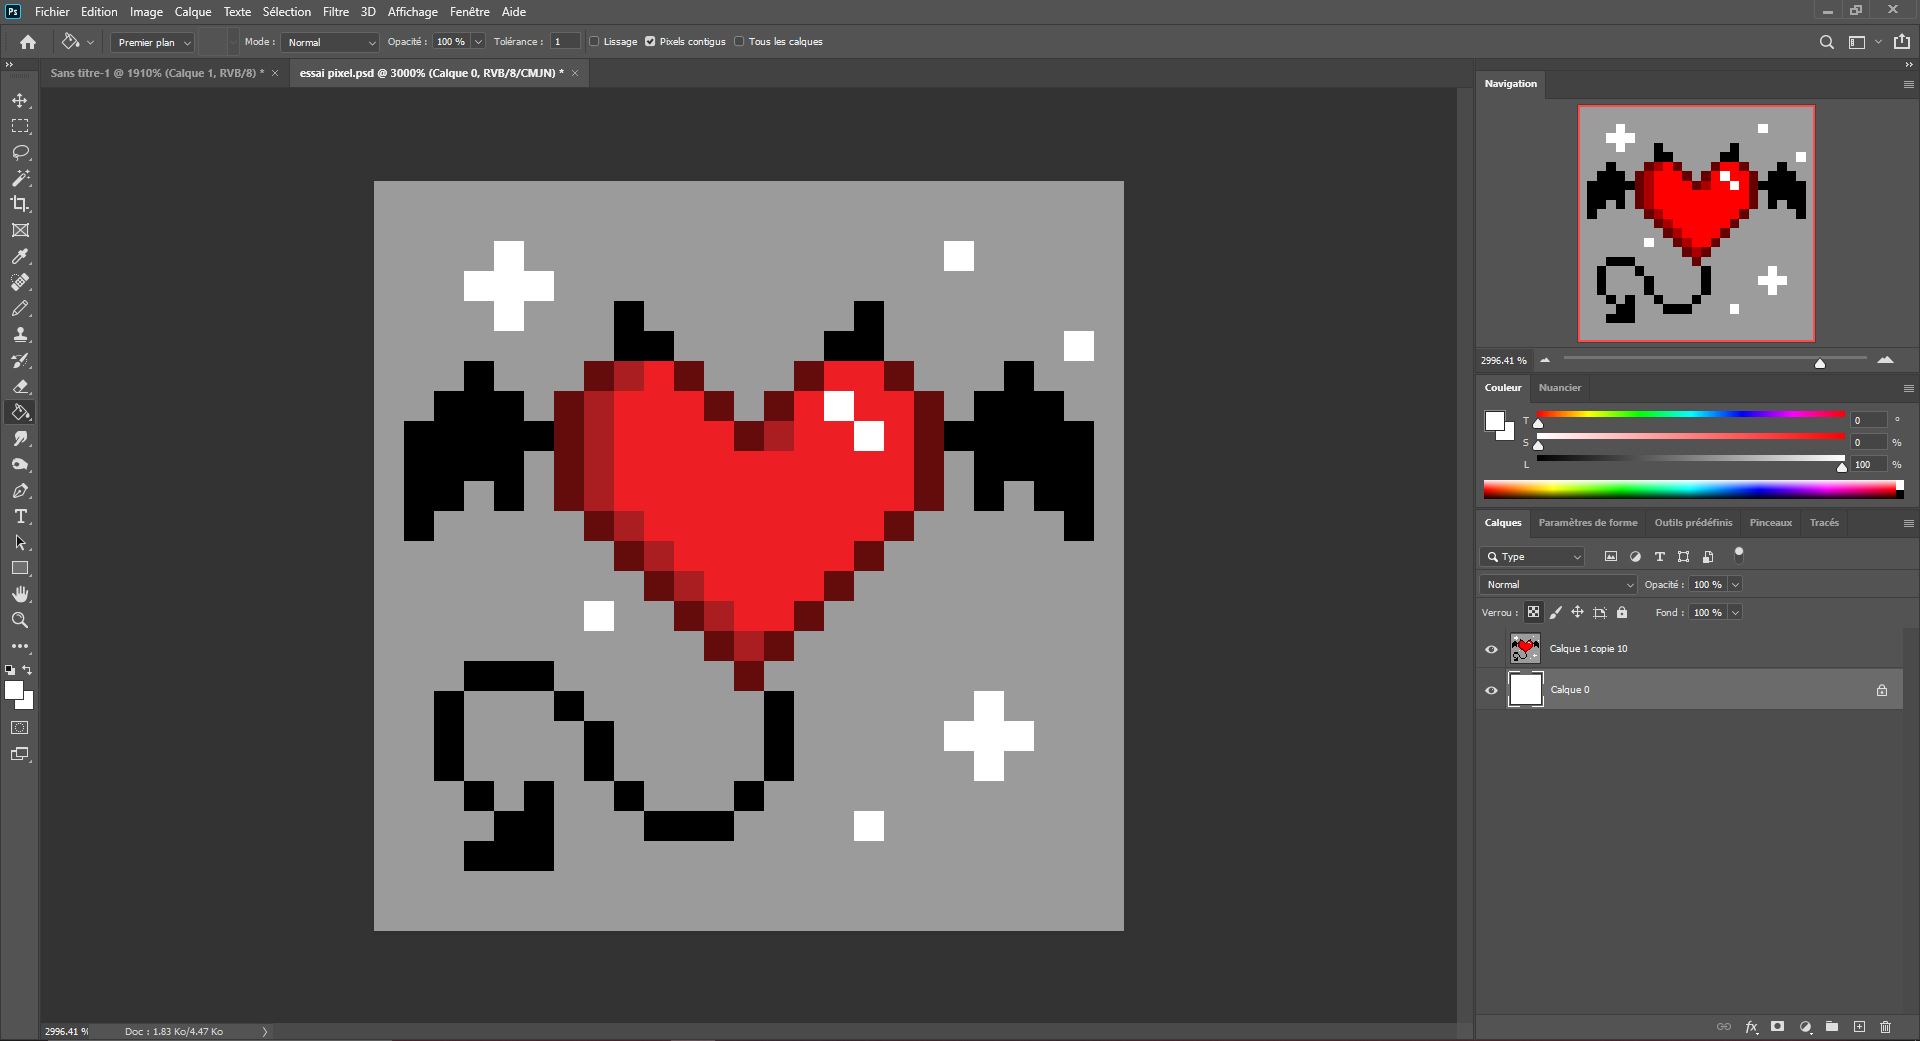The height and width of the screenshot is (1041, 1920).
Task: Select the Eraser tool
Action: pyautogui.click(x=20, y=387)
